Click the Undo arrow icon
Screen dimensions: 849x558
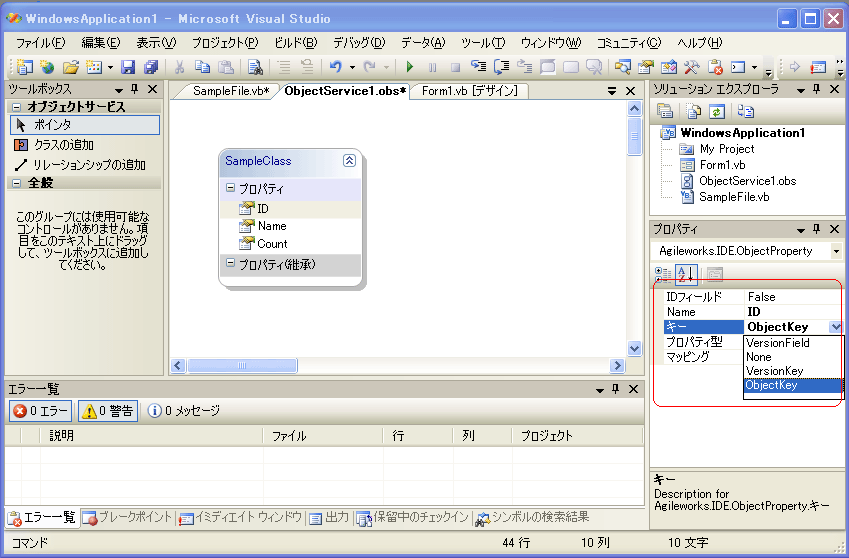(336, 67)
